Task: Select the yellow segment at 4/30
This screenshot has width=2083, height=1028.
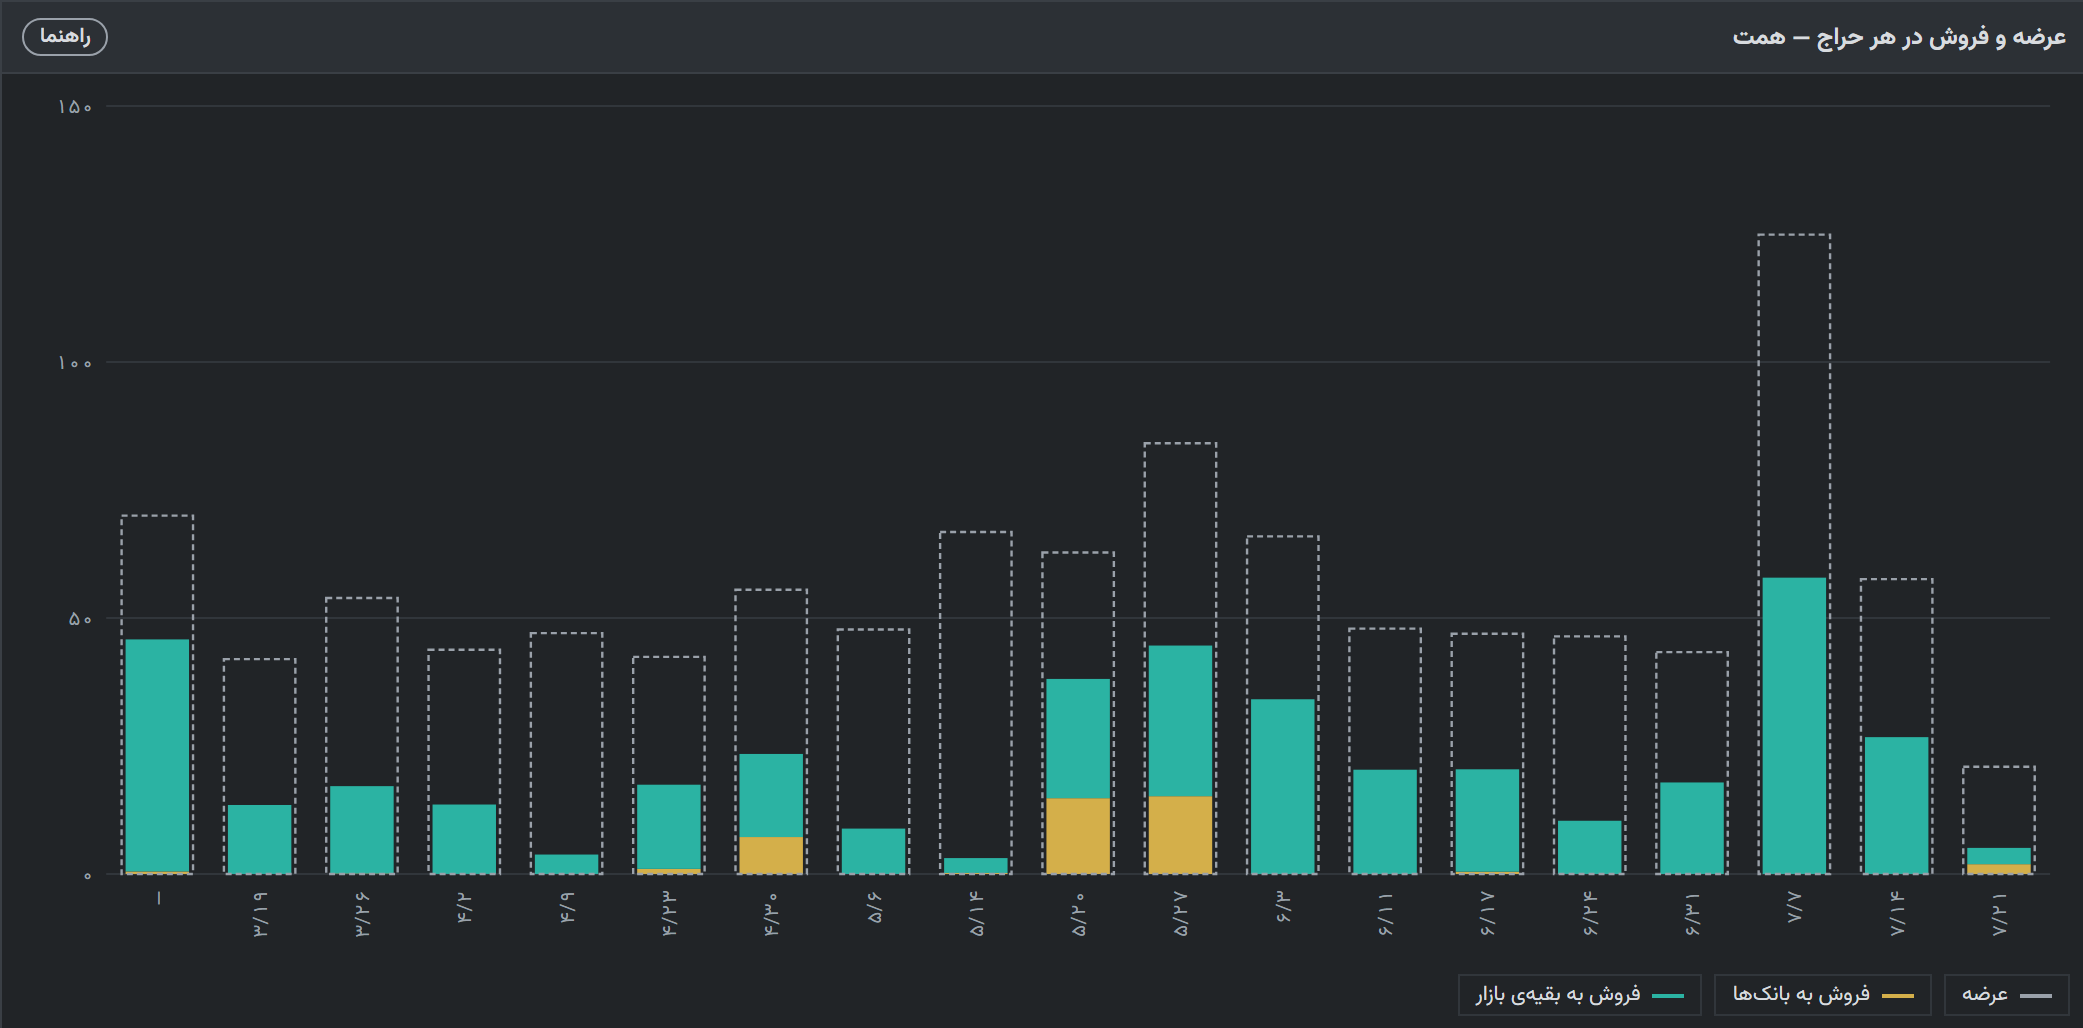Action: [x=771, y=856]
